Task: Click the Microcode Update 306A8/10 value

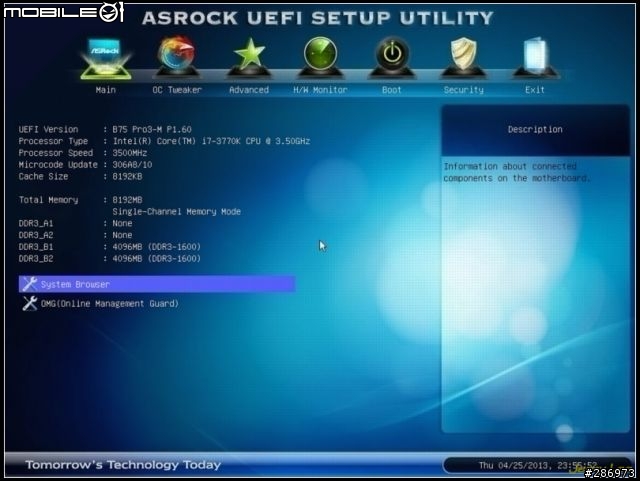Action: pos(132,165)
